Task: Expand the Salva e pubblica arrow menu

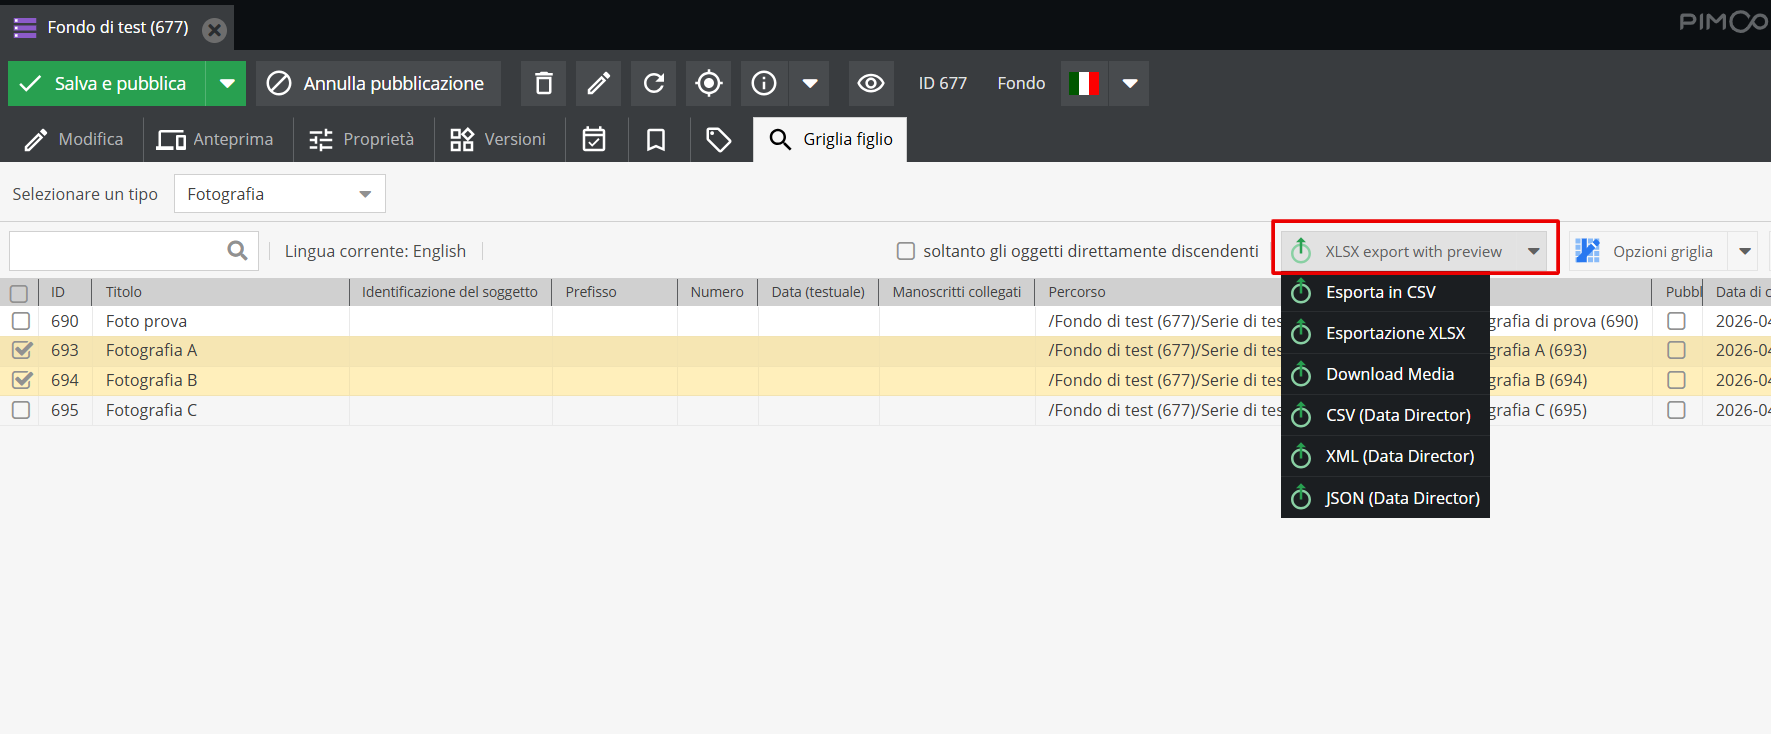Action: [x=227, y=83]
